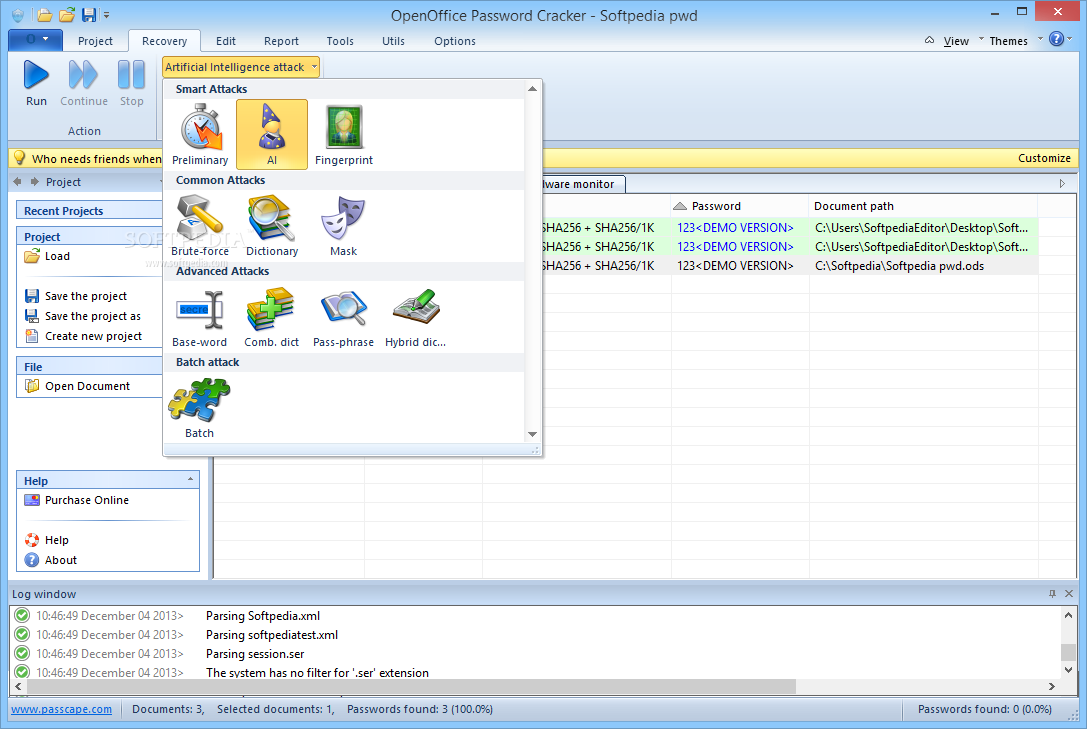Expand the quick access toolbar customize arrow
This screenshot has height=729, width=1087.
[x=107, y=15]
